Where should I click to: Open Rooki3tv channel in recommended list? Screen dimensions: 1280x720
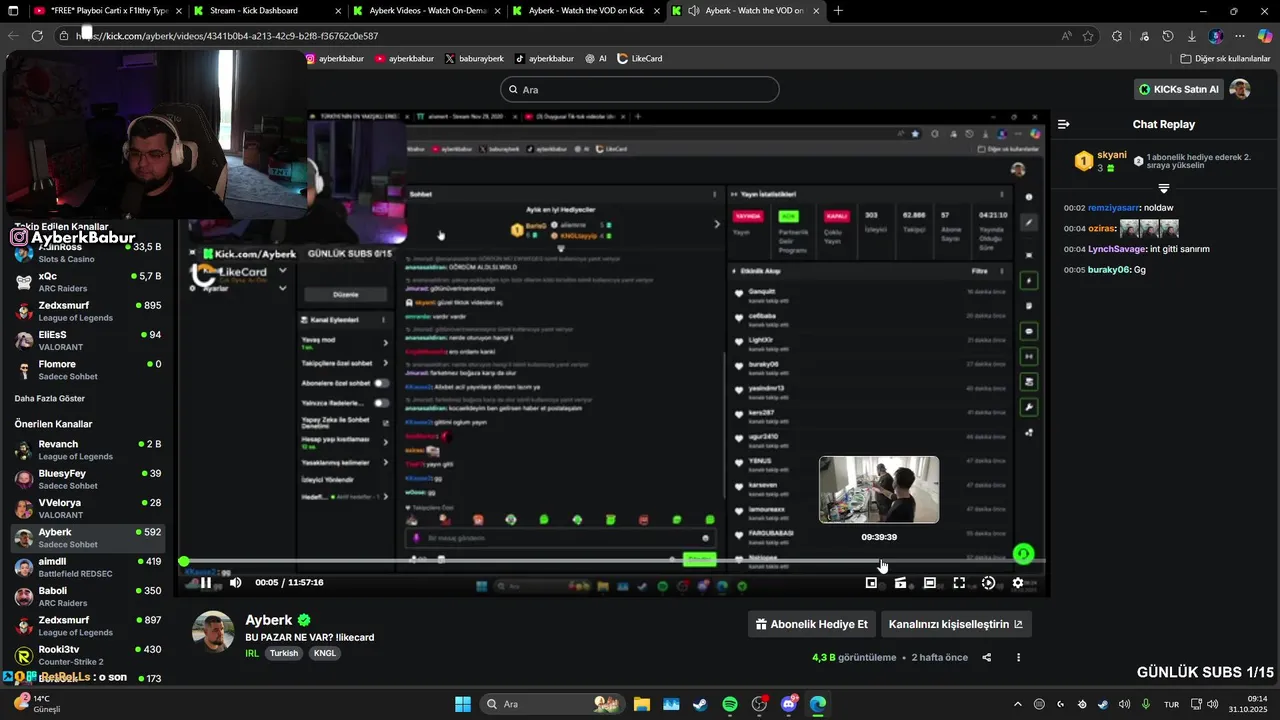(88, 655)
